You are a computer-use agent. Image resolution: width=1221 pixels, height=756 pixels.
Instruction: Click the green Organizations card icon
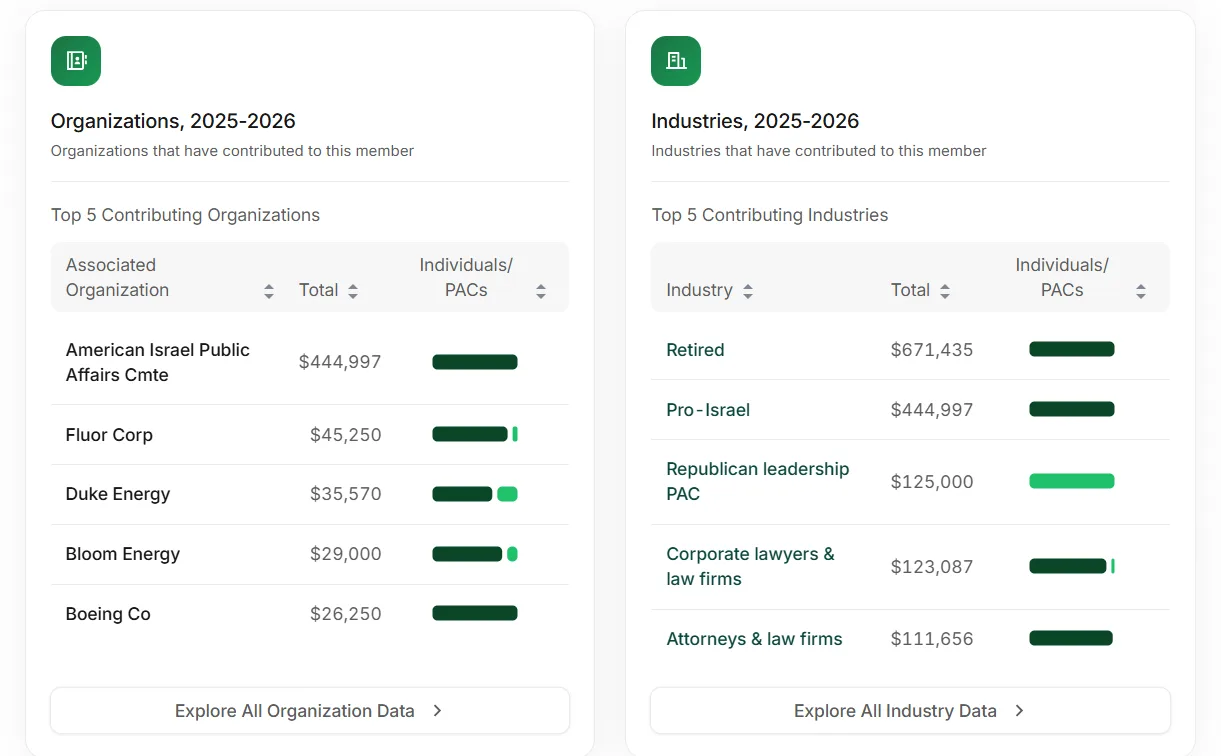[76, 61]
